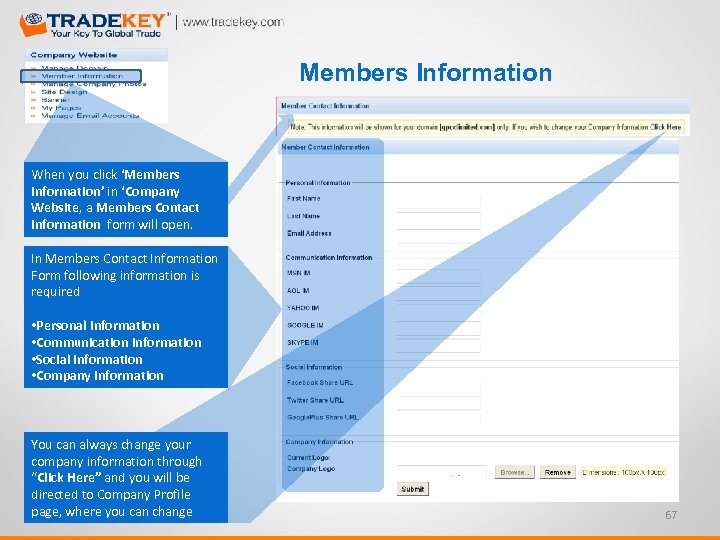Click the Twitter Share URL field
The width and height of the screenshot is (720, 540).
(x=438, y=403)
